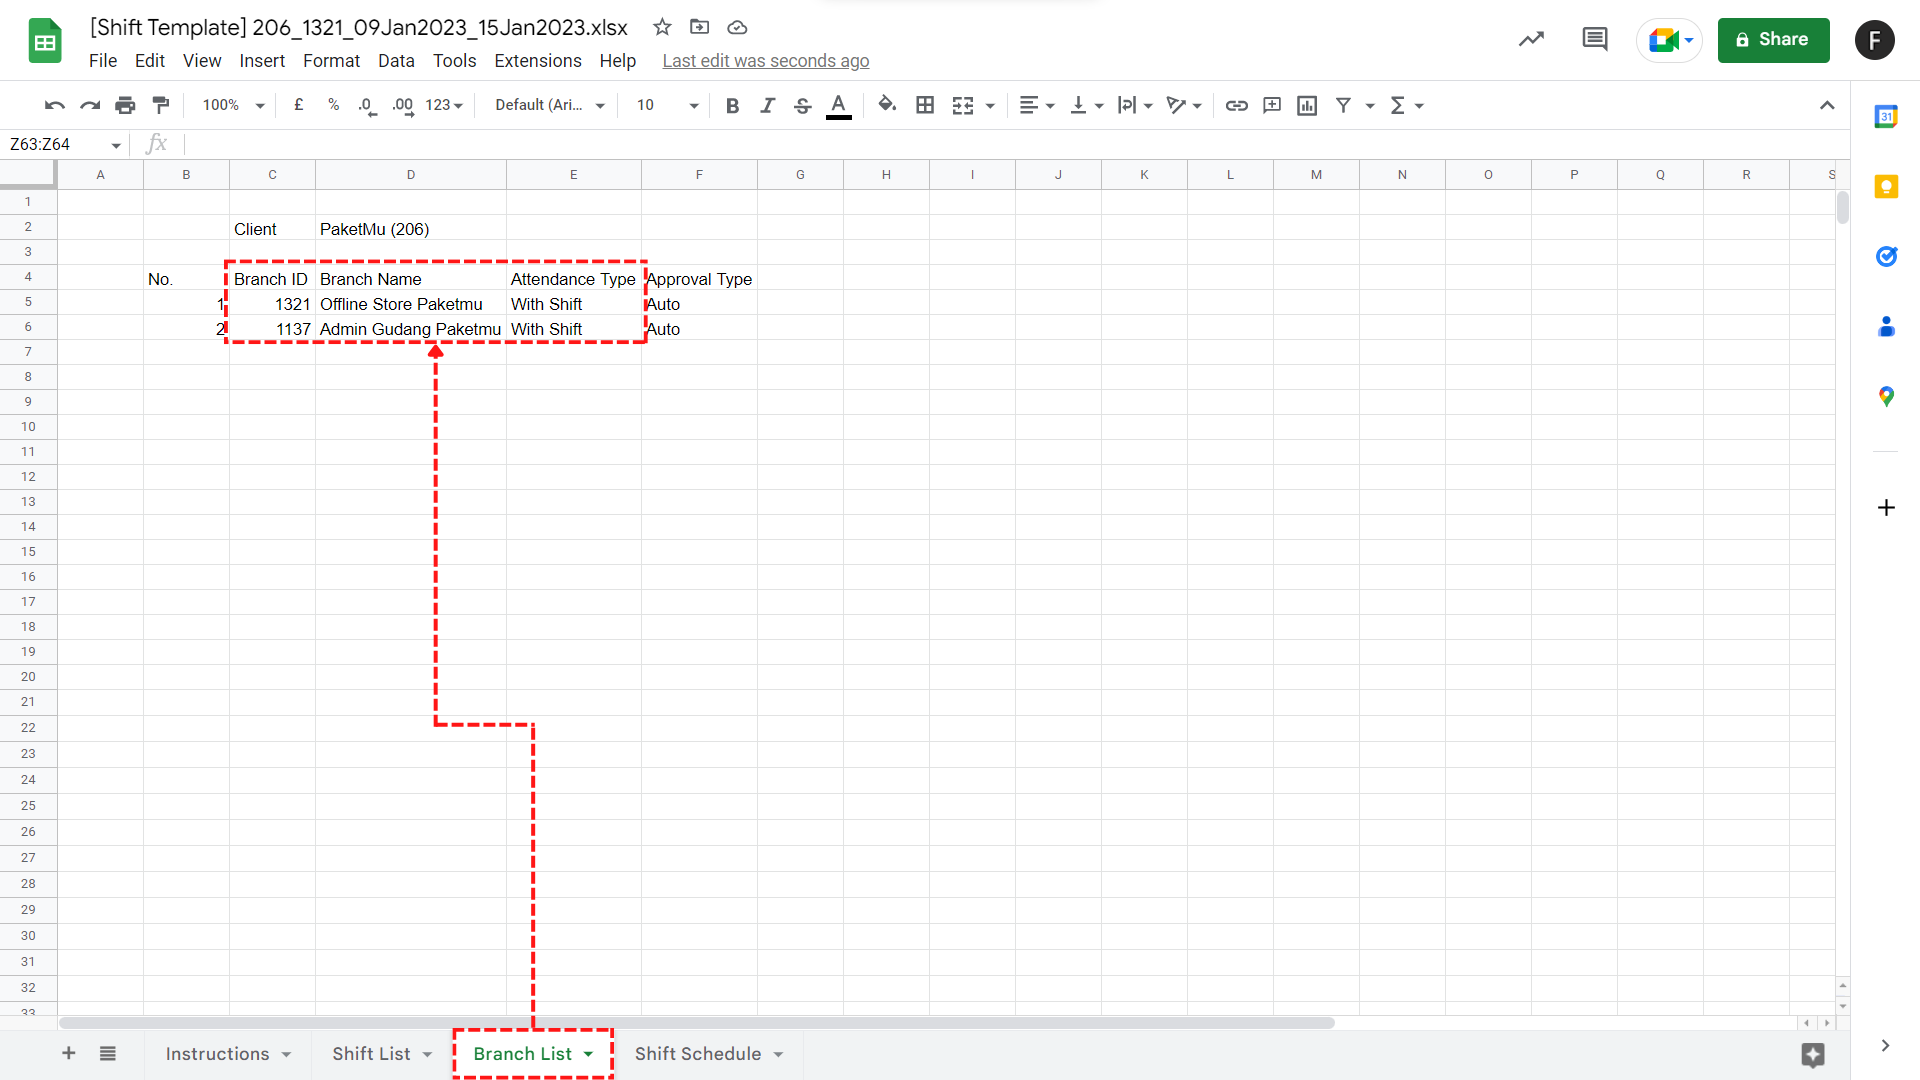This screenshot has height=1080, width=1920.
Task: Increase decimal places
Action: click(x=402, y=105)
